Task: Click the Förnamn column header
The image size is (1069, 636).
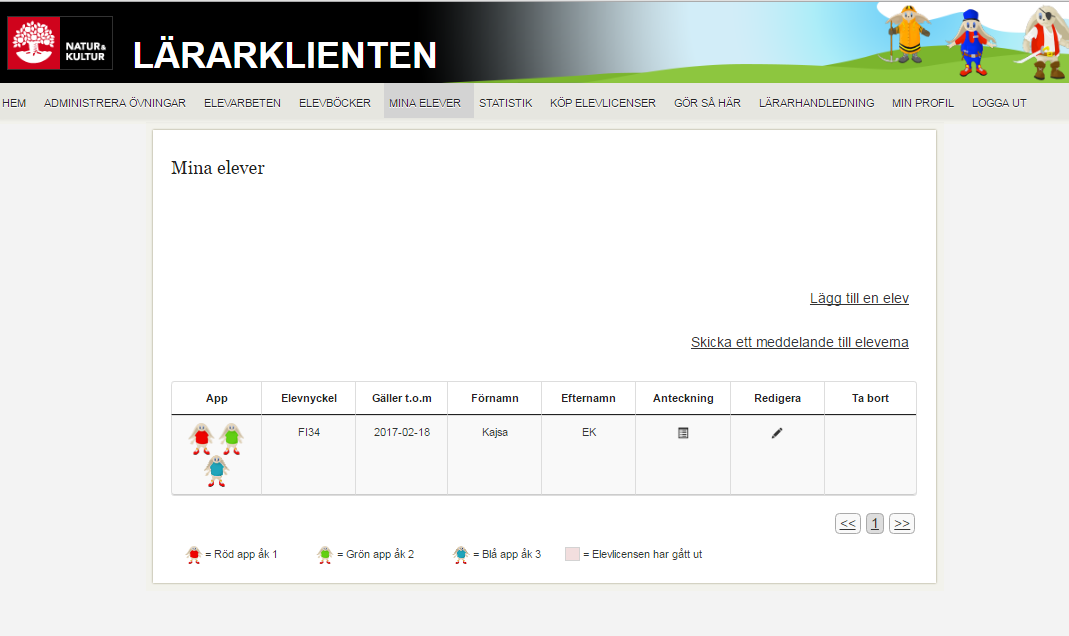Action: point(495,398)
